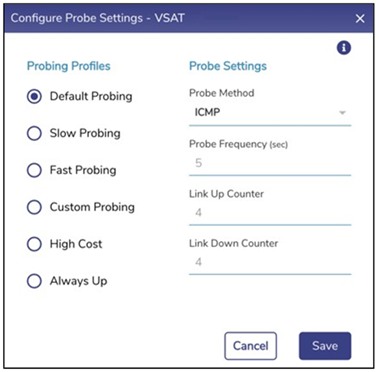This screenshot has height=372, width=379.
Task: Click the Probe Method field label
Action: [222, 93]
